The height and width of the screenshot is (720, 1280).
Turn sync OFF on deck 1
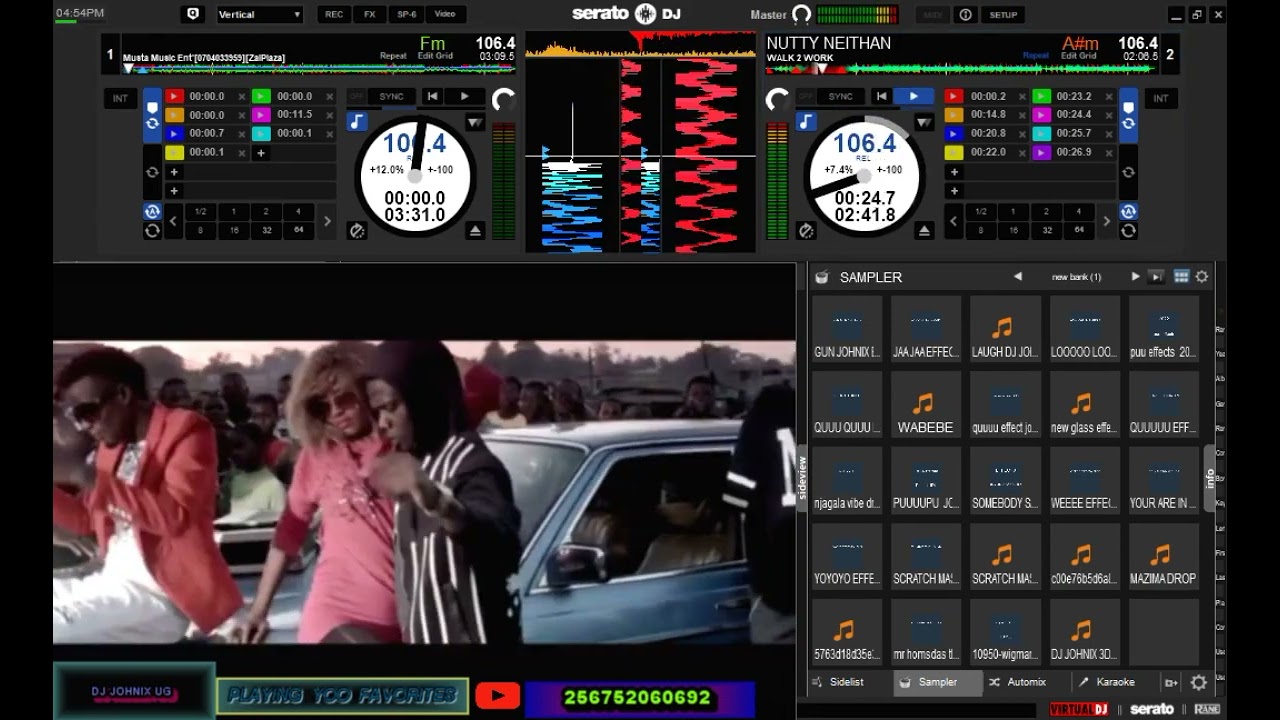click(x=357, y=96)
